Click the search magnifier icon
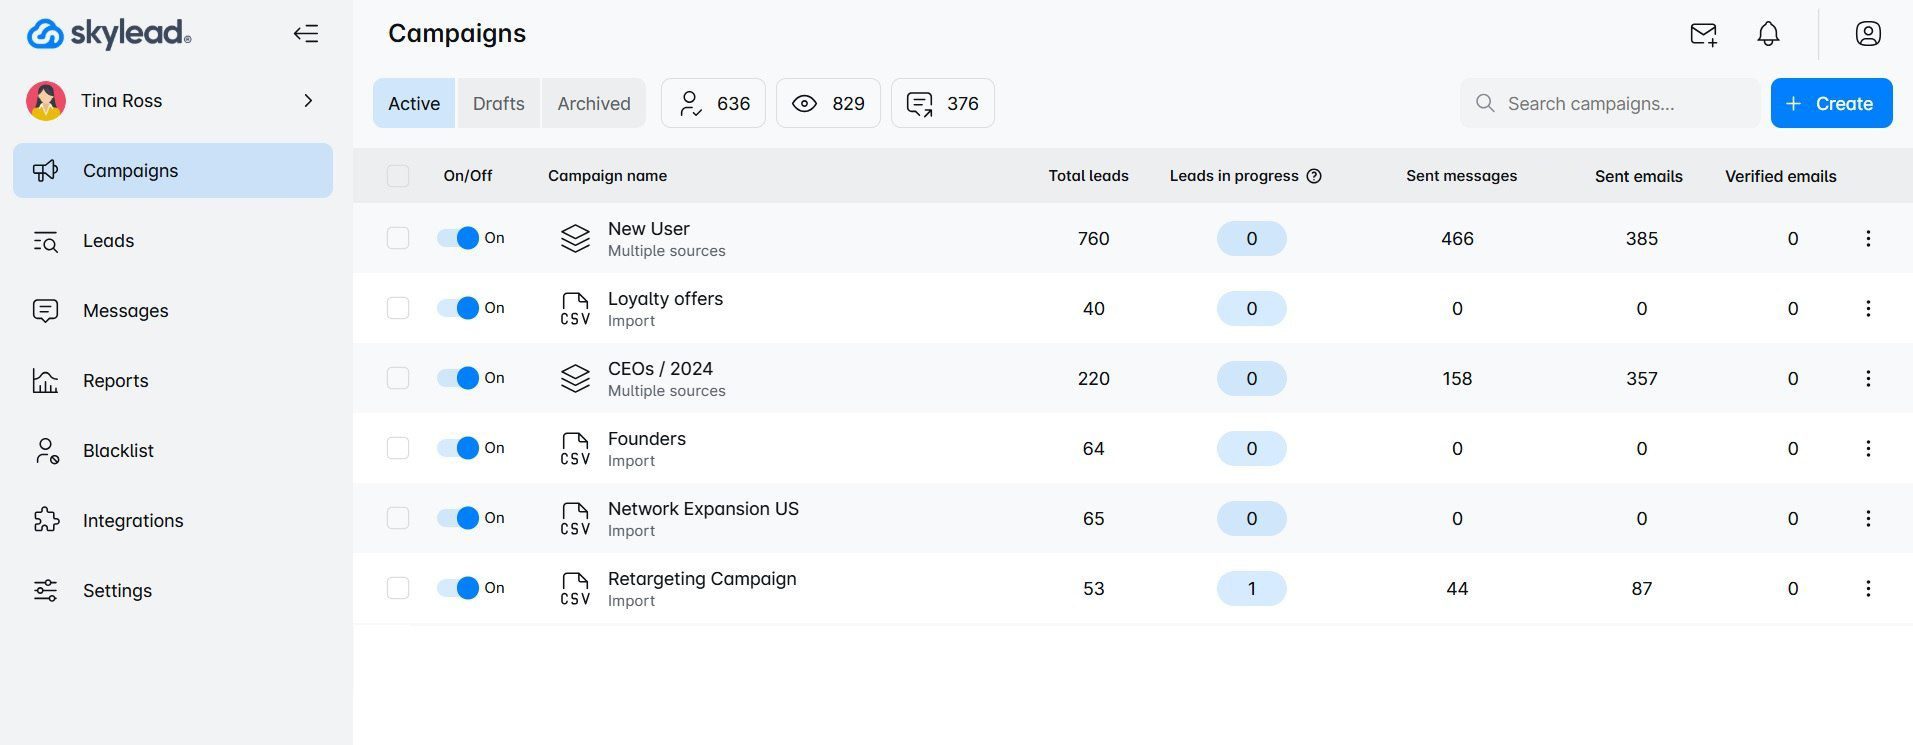This screenshot has width=1913, height=745. pyautogui.click(x=1485, y=103)
